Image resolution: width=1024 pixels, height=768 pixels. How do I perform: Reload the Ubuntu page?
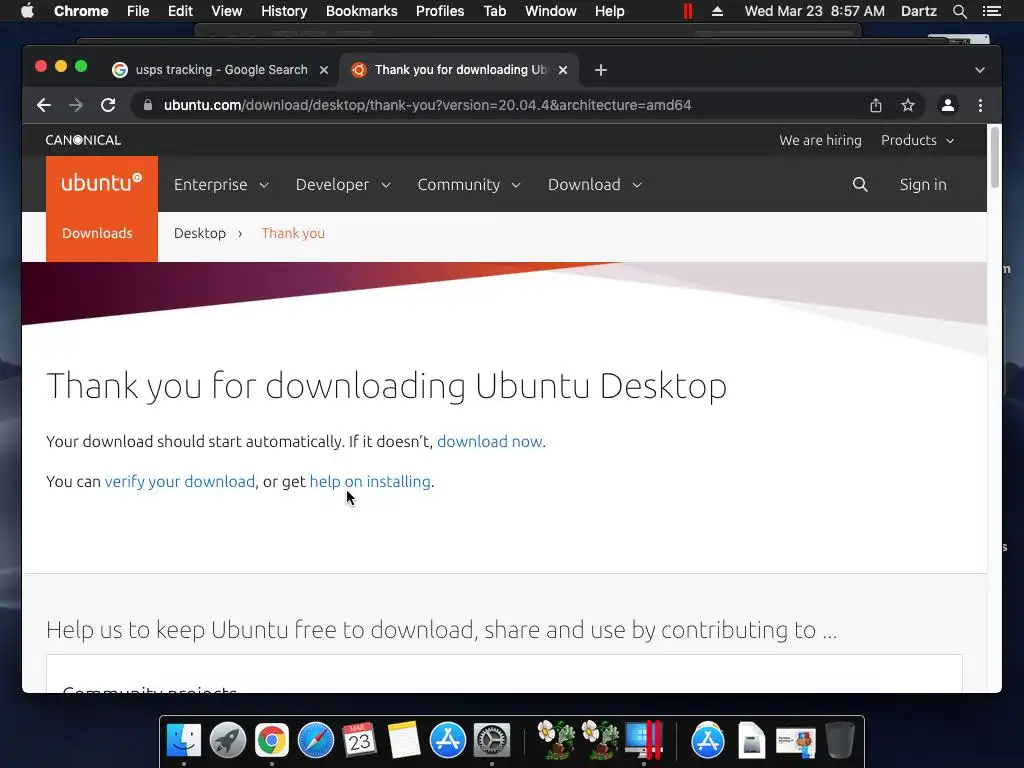108,105
